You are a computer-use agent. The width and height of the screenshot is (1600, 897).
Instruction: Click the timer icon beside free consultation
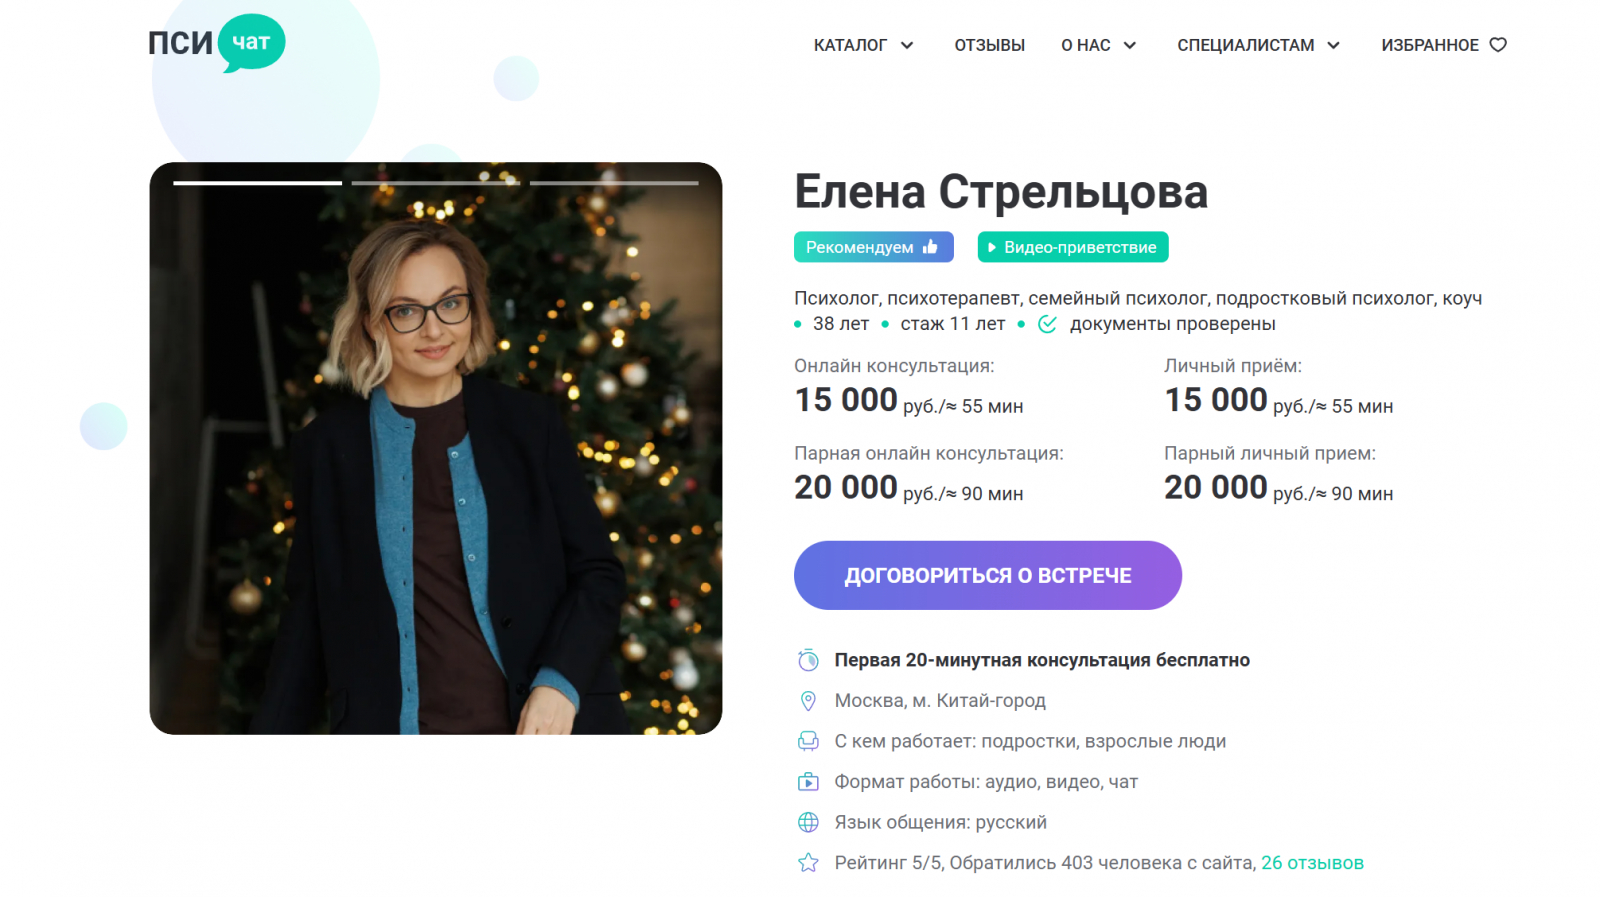pyautogui.click(x=808, y=660)
